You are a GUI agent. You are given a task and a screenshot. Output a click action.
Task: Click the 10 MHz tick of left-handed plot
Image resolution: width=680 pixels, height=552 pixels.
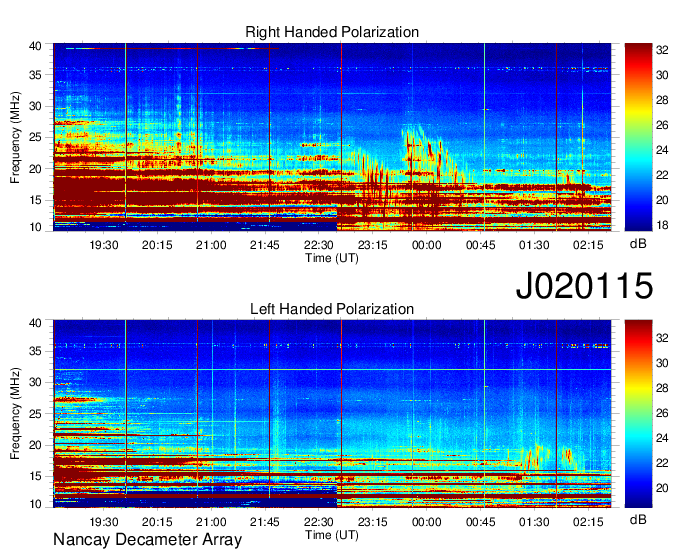pos(35,504)
